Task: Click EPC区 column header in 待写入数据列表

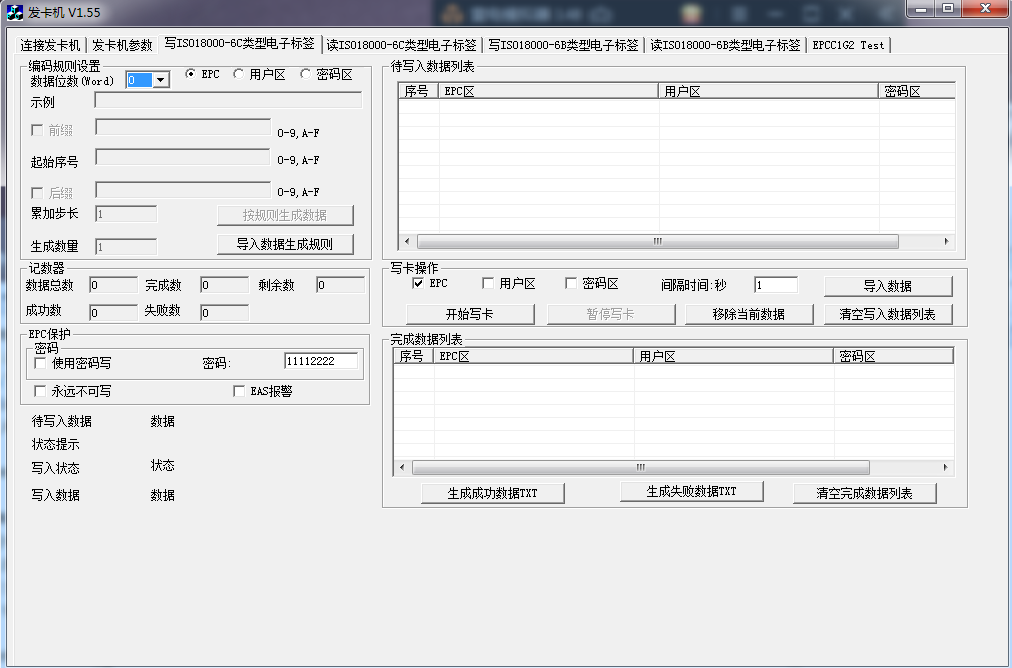Action: pos(549,91)
